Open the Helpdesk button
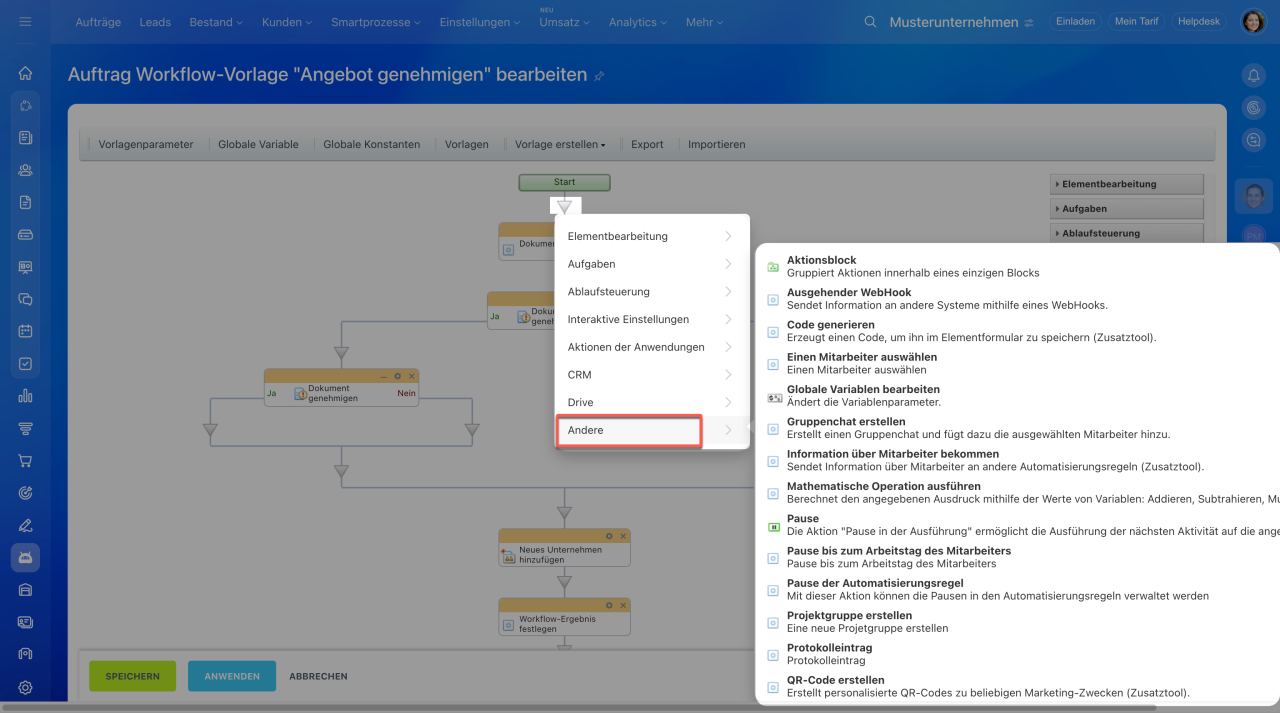This screenshot has width=1280, height=713. (x=1199, y=21)
